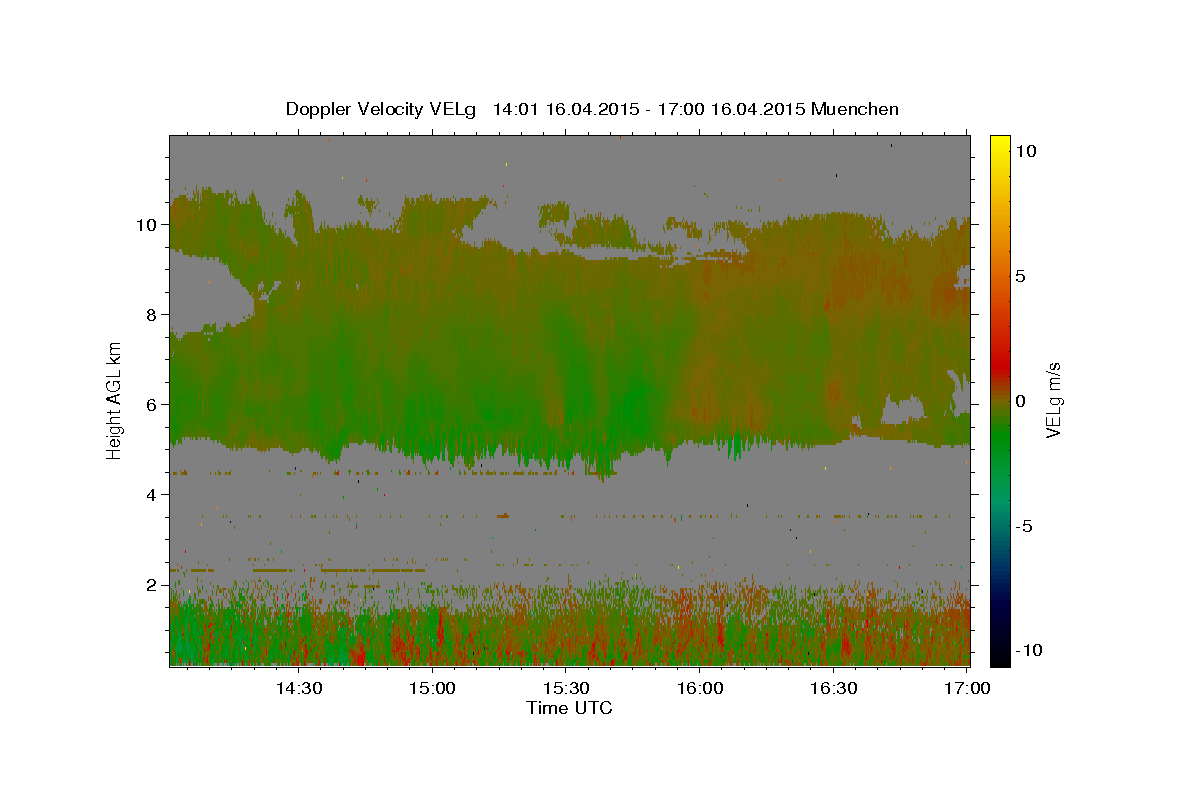Click the 15:00 time tick label
This screenshot has height=800, width=1200.
point(432,689)
